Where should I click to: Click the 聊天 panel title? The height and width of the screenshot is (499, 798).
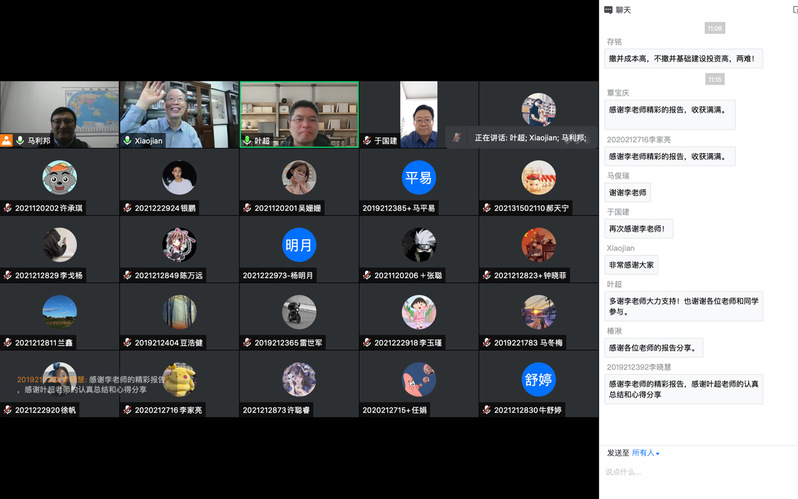click(x=624, y=9)
